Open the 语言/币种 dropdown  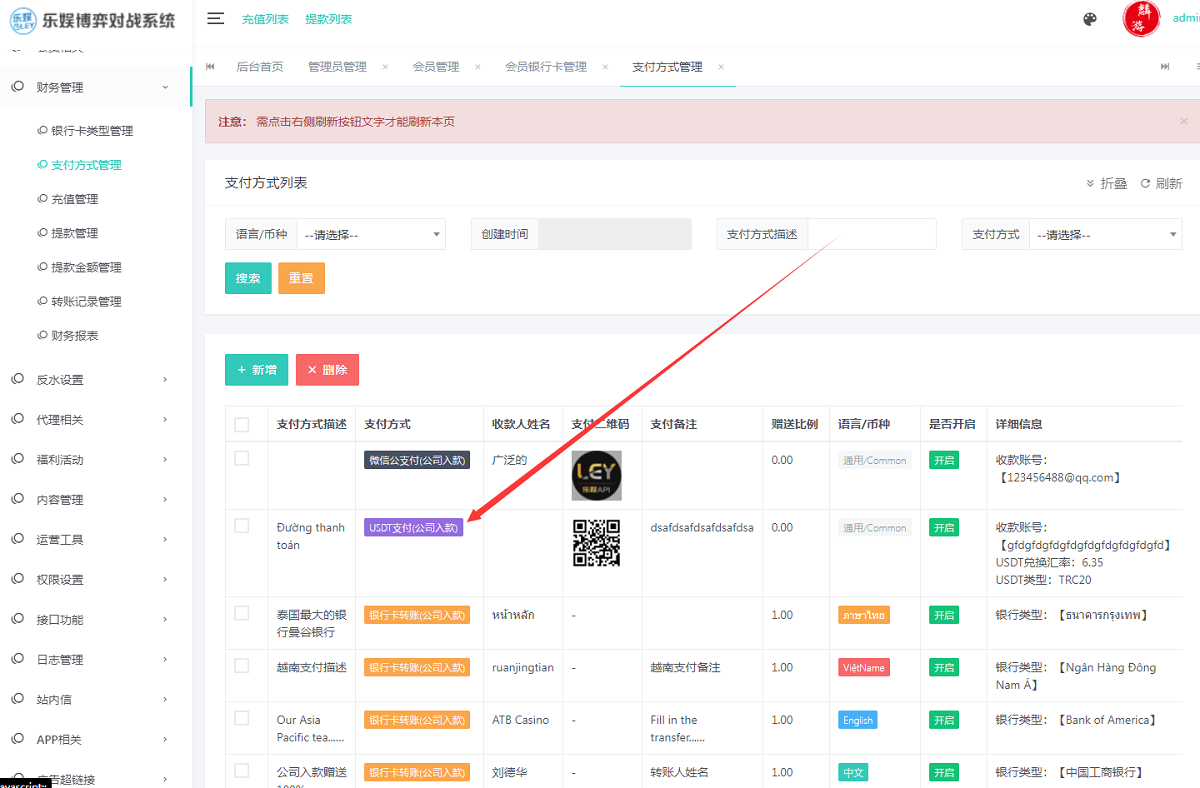pyautogui.click(x=370, y=233)
